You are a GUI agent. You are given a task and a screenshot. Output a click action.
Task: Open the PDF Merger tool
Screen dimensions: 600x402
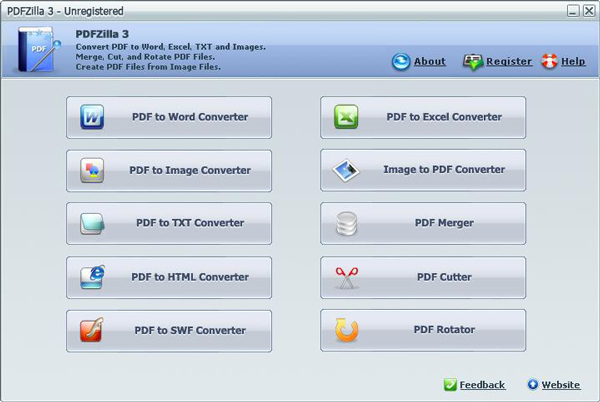pos(423,223)
